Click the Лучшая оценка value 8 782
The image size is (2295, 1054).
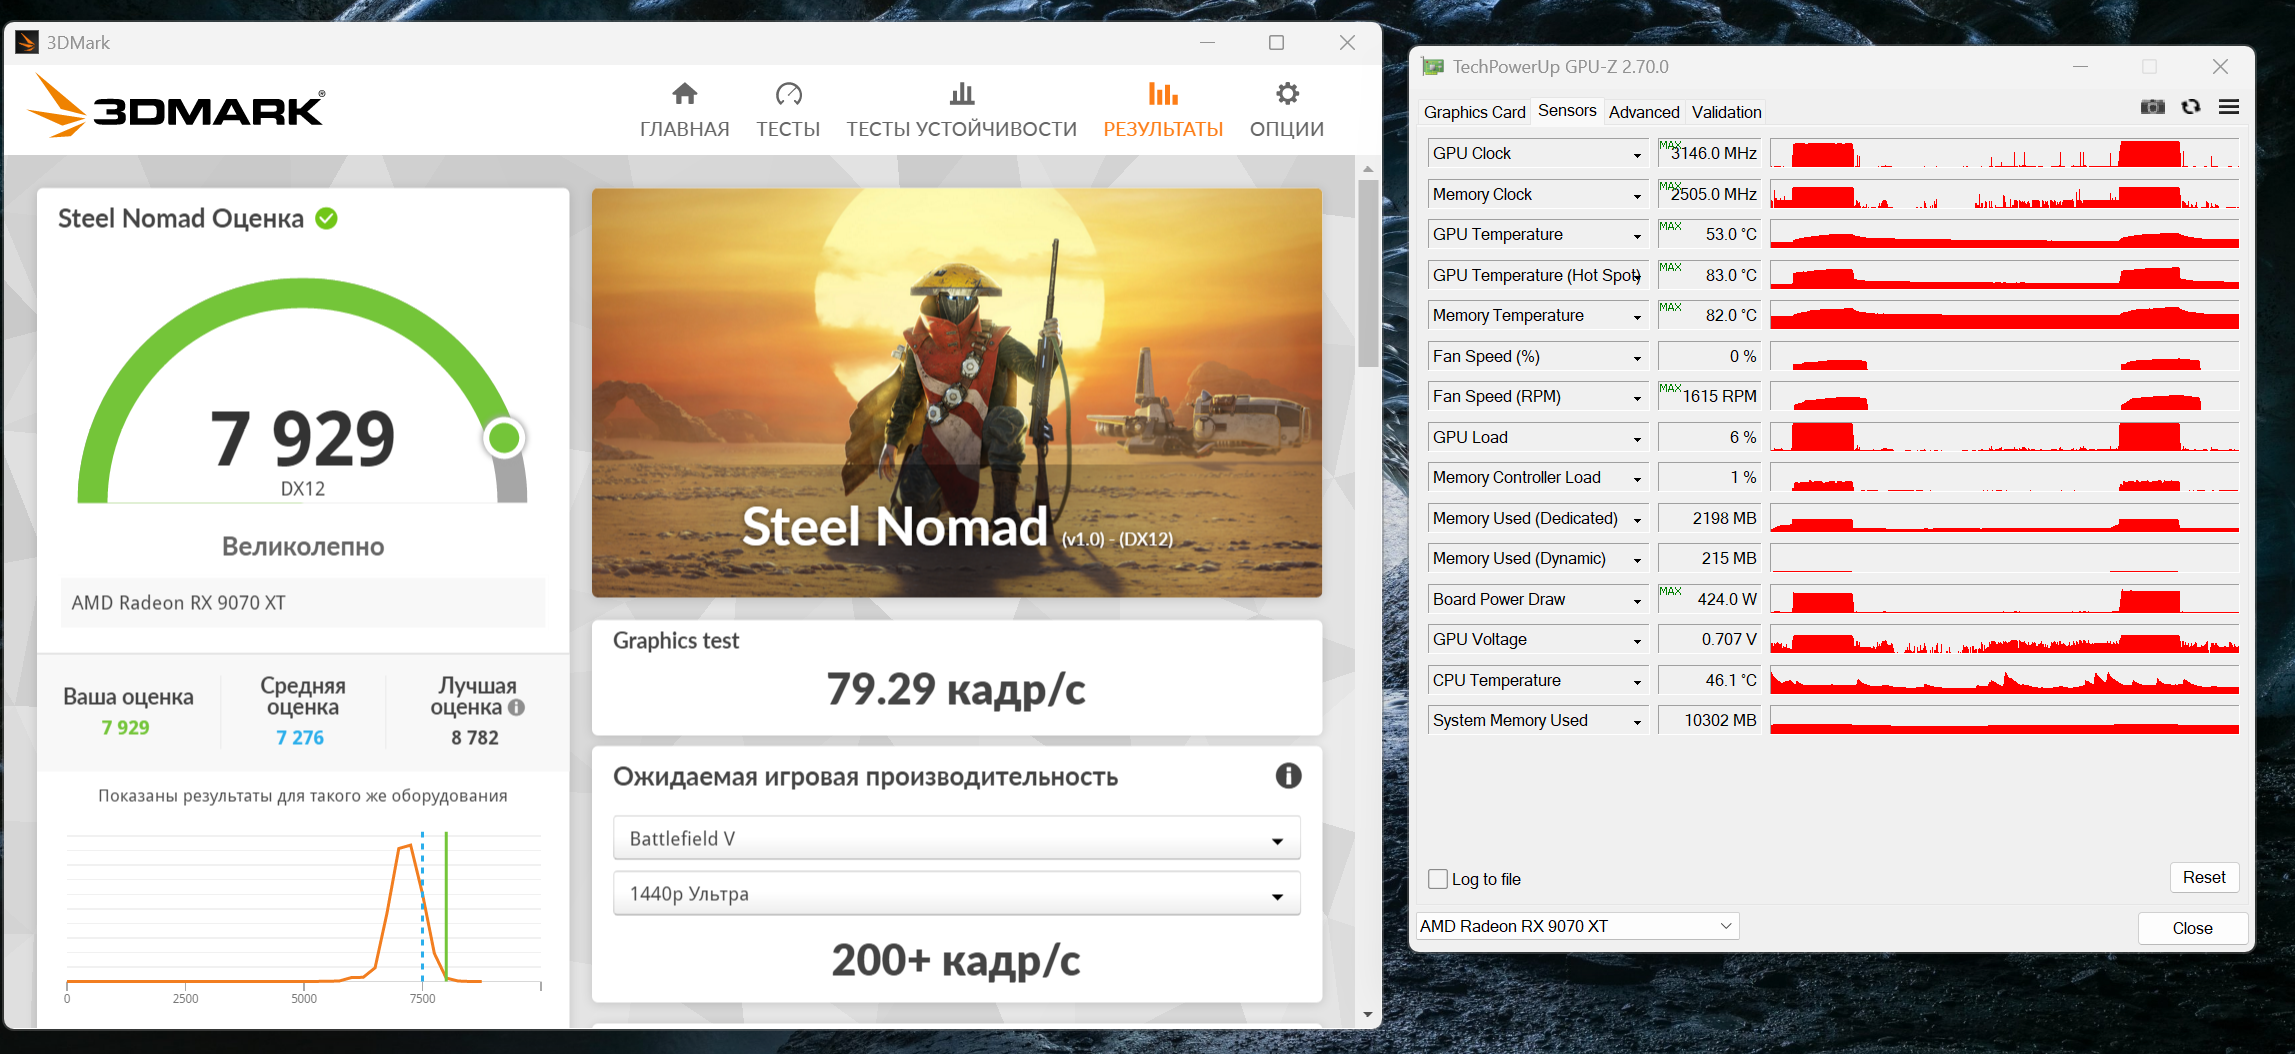coord(475,738)
